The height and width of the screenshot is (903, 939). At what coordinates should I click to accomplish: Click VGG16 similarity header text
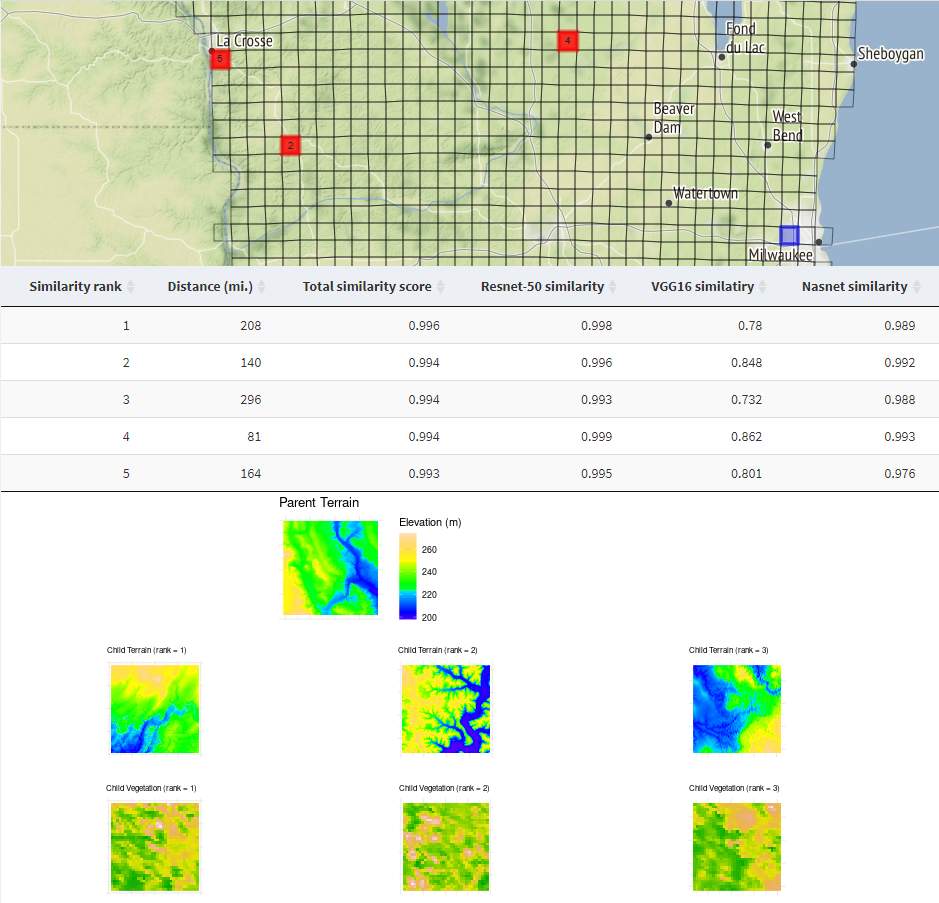coord(702,287)
